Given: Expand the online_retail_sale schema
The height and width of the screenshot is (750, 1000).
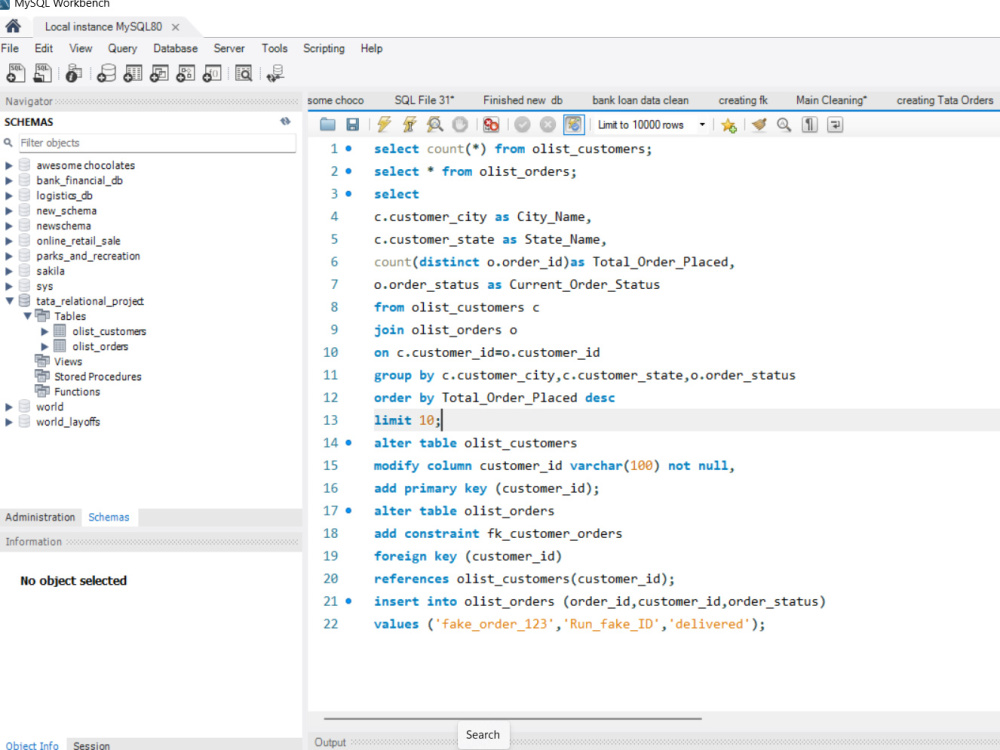Looking at the screenshot, I should click(9, 241).
